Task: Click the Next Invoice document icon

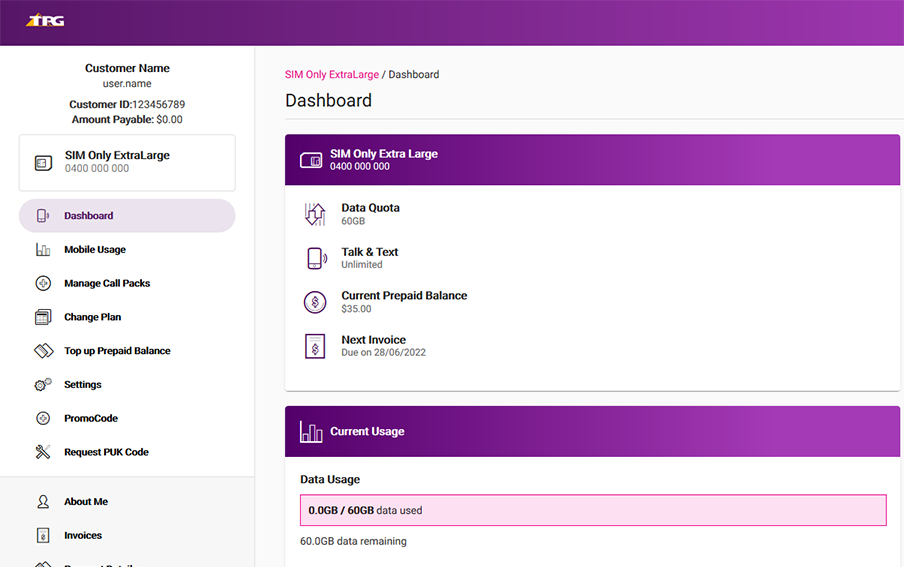Action: 315,346
